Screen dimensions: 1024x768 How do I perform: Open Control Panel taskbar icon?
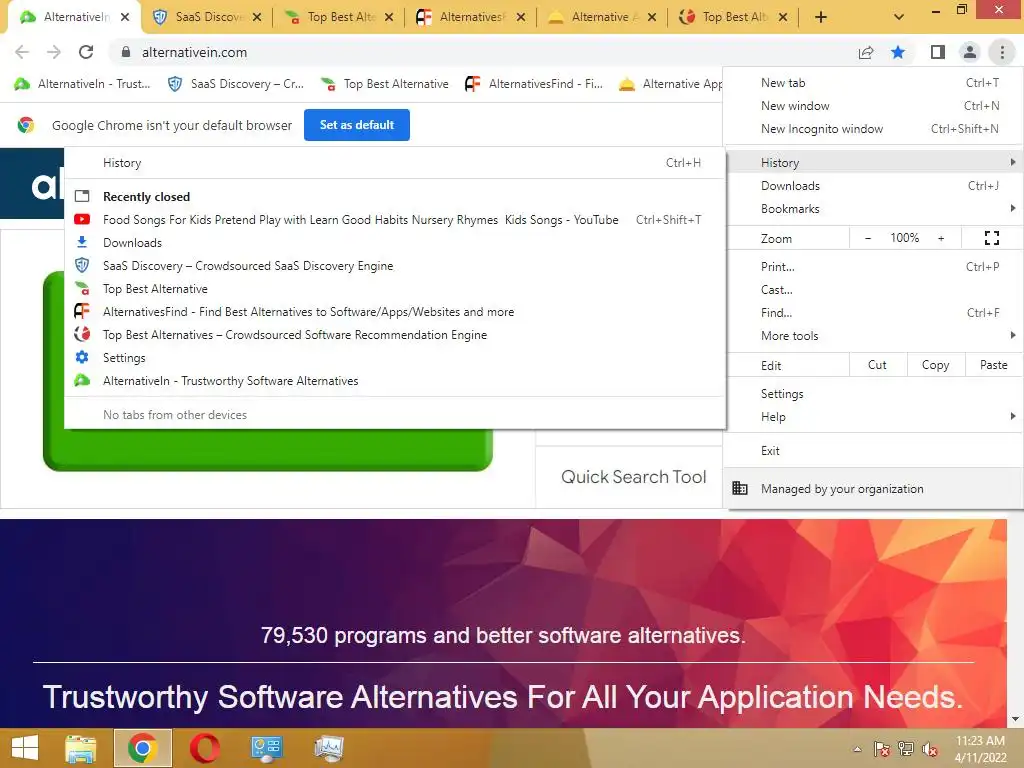pos(266,748)
